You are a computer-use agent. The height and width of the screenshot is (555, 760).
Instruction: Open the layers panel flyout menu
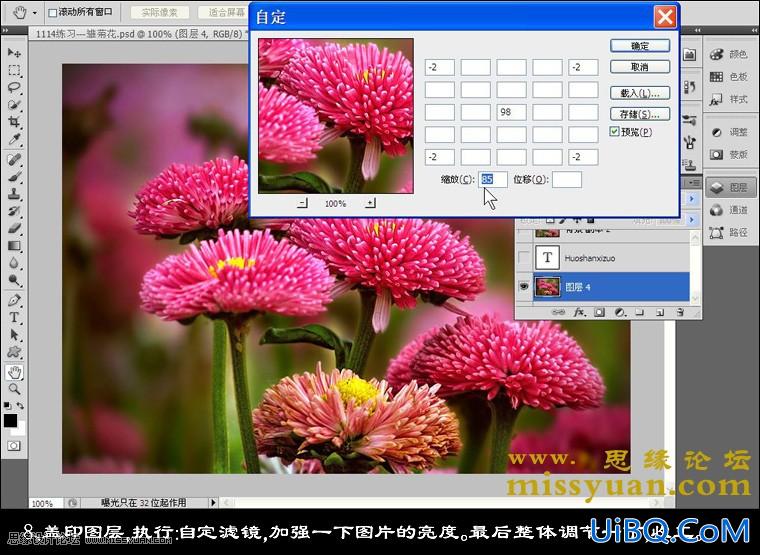[694, 183]
